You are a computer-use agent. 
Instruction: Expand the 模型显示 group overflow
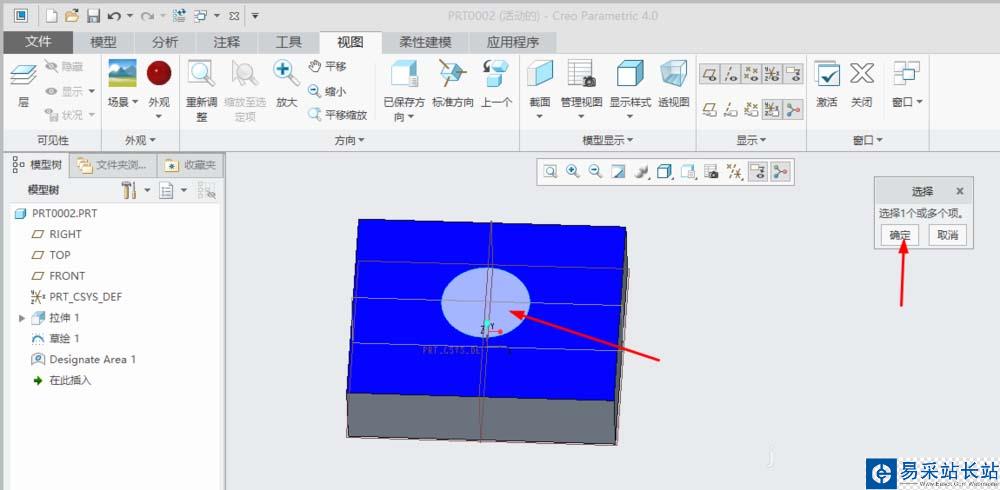(x=607, y=140)
